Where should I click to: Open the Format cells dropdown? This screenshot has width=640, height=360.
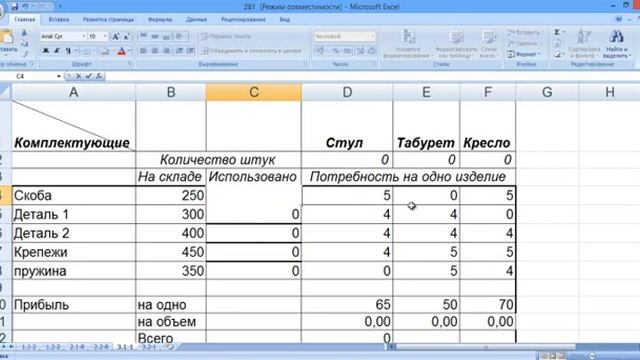point(524,54)
